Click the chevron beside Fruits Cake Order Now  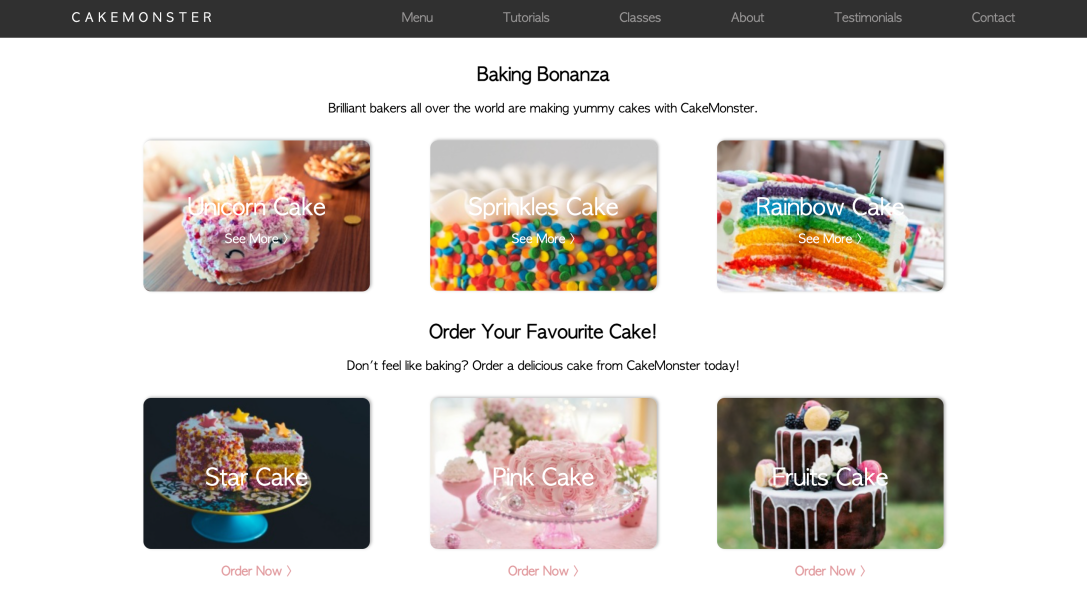pyautogui.click(x=862, y=571)
